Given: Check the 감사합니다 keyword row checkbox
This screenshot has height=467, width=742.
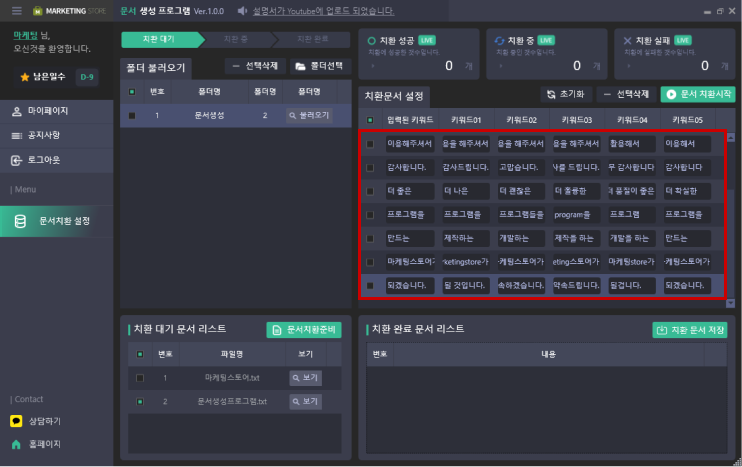Looking at the screenshot, I should click(370, 167).
